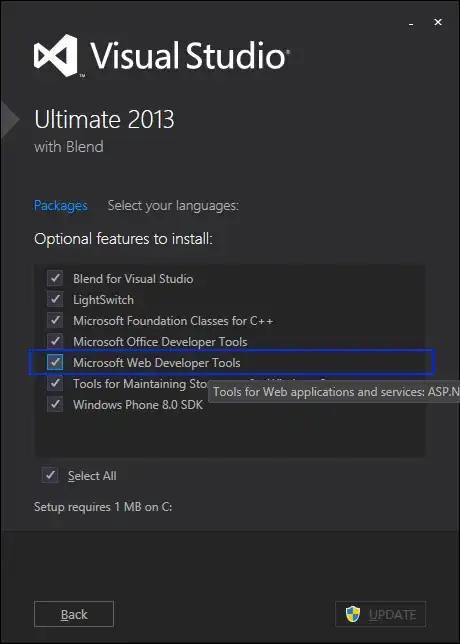Image resolution: width=460 pixels, height=644 pixels.
Task: Toggle Microsoft Web Developer Tools checkbox
Action: (55, 362)
